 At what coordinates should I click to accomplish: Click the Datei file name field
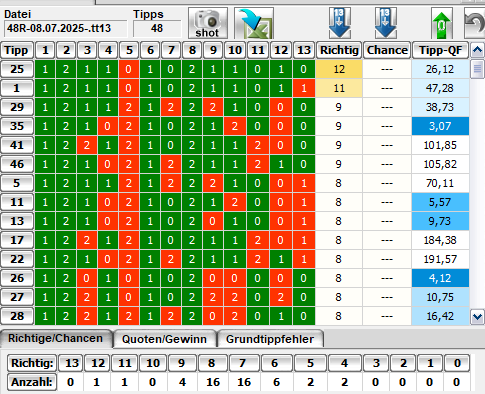66,28
